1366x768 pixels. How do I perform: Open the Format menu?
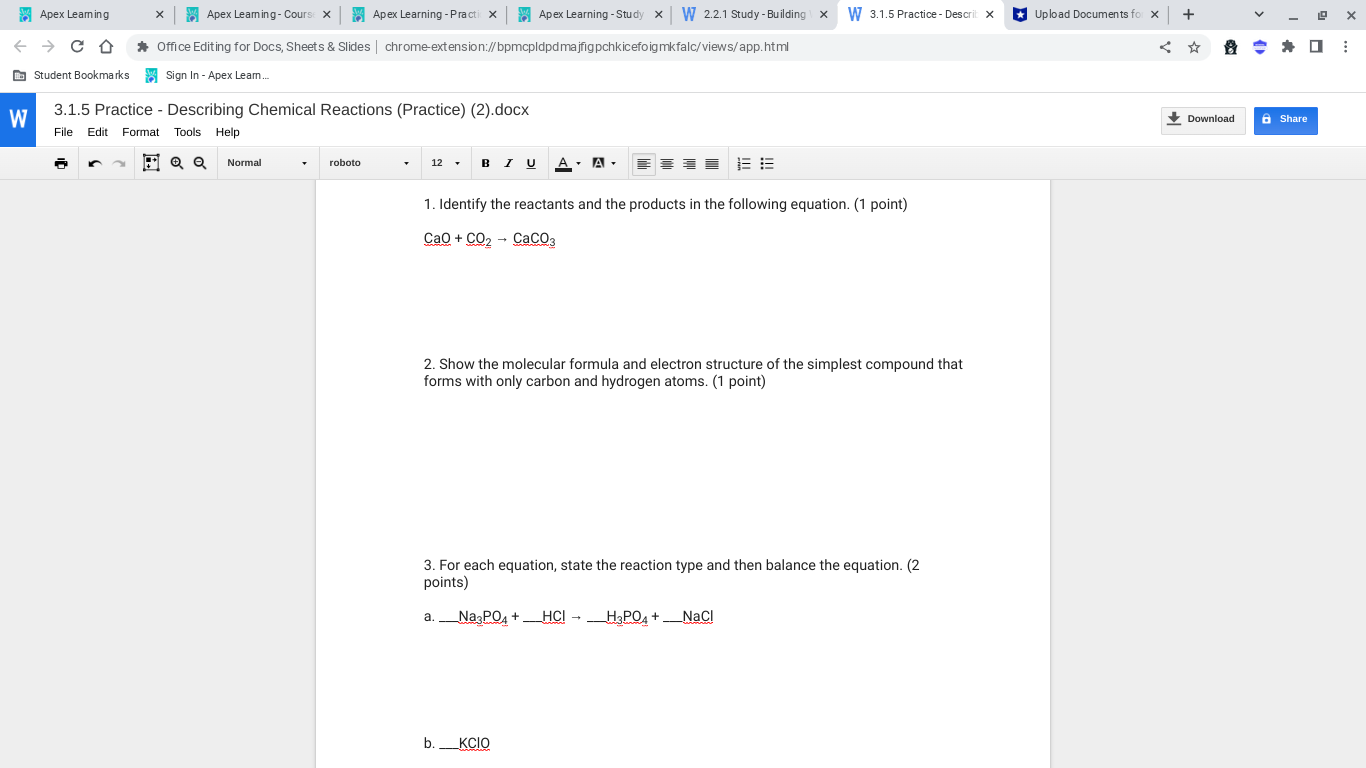140,131
